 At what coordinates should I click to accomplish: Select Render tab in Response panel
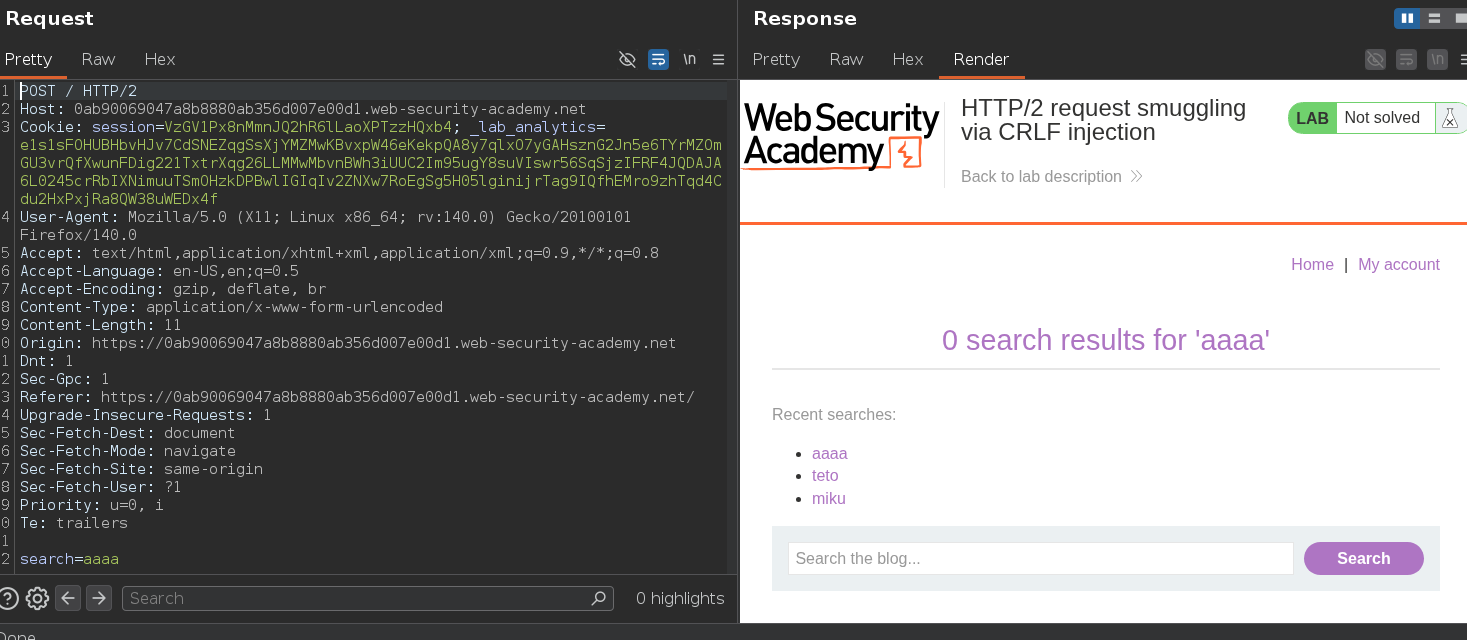[x=981, y=59]
